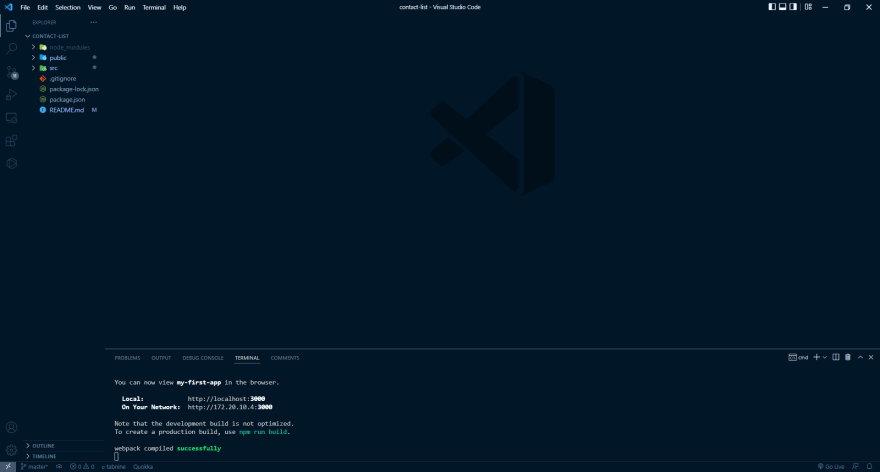The width and height of the screenshot is (880, 472).
Task: Click the tabnine status bar item
Action: (113, 466)
